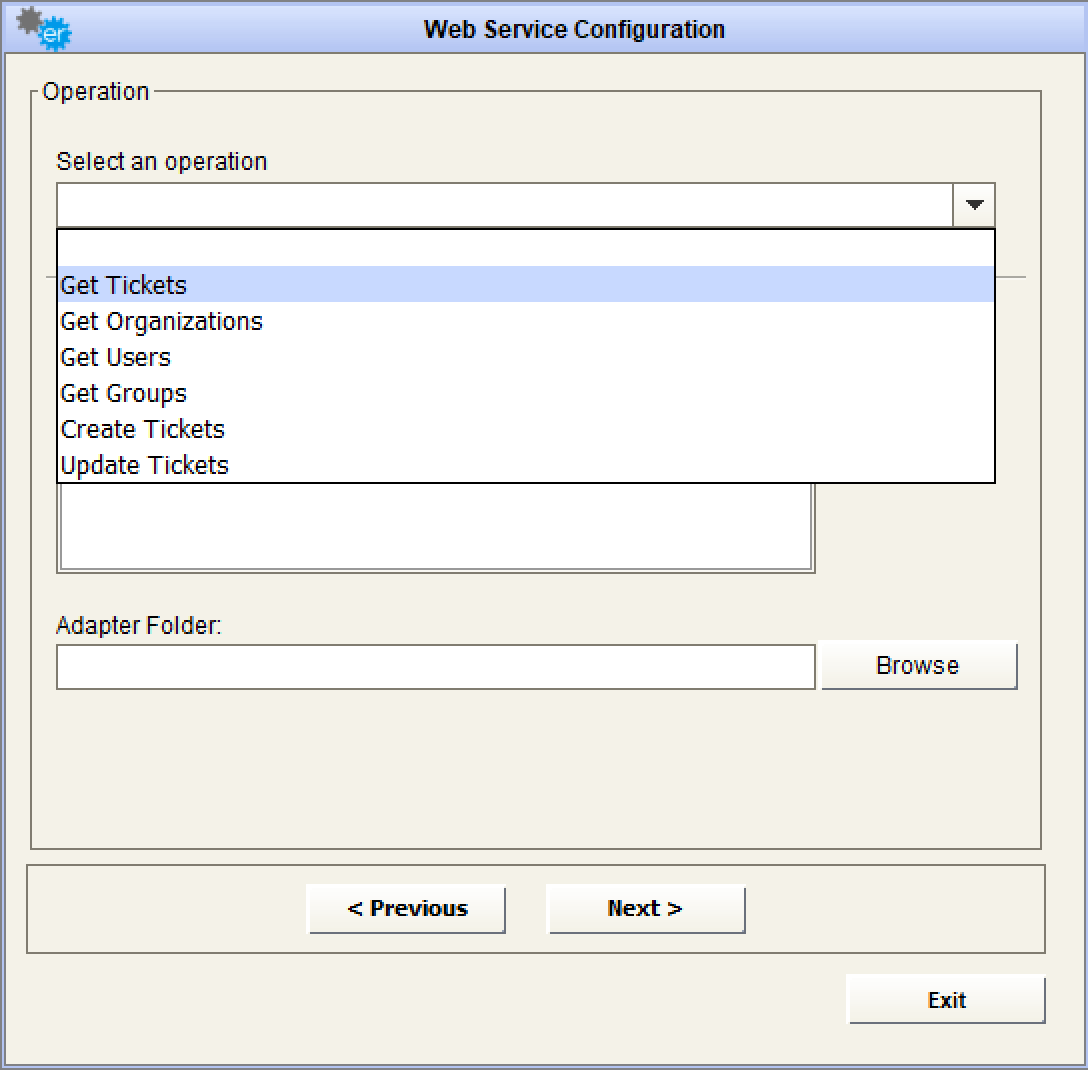Image resolution: width=1088 pixels, height=1070 pixels.
Task: Click the large text area below the list
Action: [x=435, y=528]
